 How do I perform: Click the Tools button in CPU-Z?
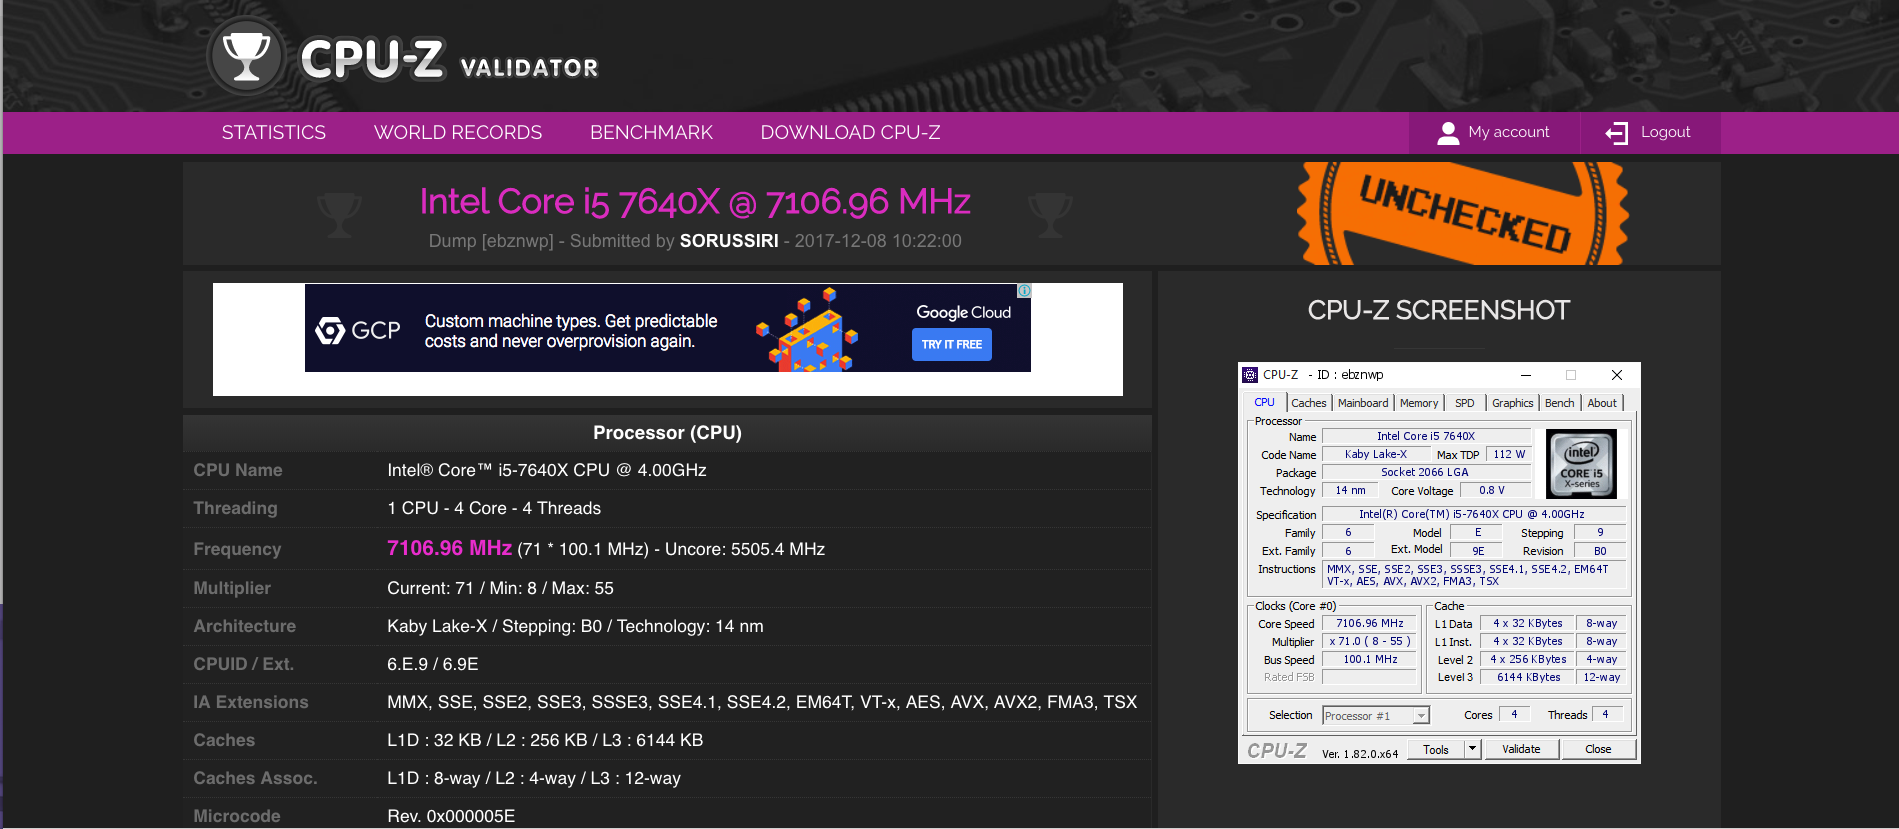click(1436, 749)
